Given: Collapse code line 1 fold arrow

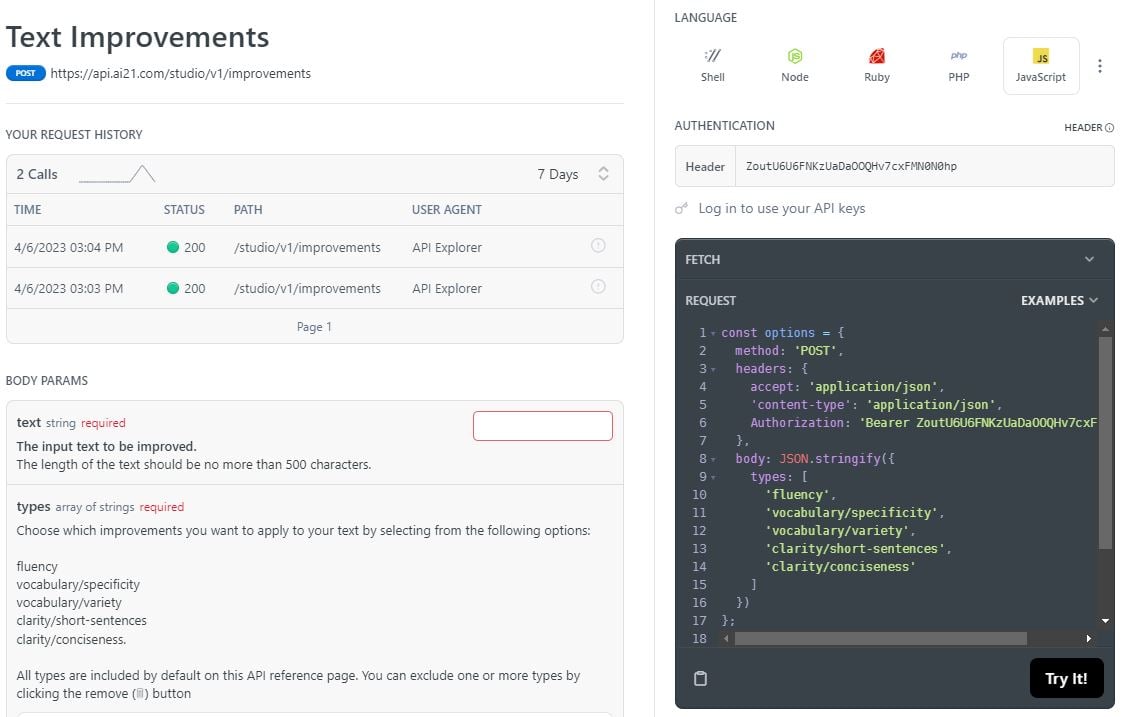Looking at the screenshot, I should [x=712, y=333].
